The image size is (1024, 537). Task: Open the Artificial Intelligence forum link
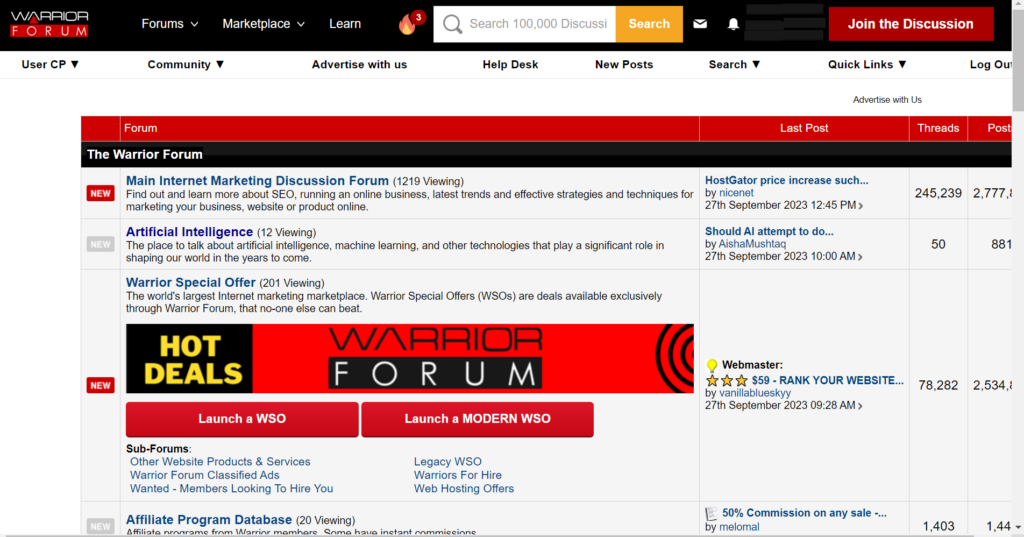point(189,232)
